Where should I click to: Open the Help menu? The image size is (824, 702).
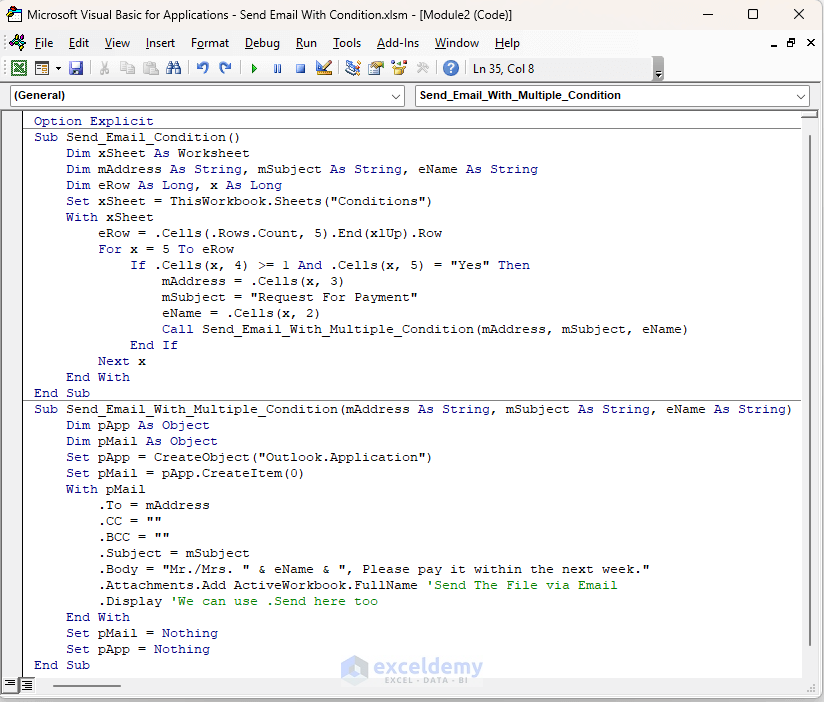pyautogui.click(x=507, y=43)
